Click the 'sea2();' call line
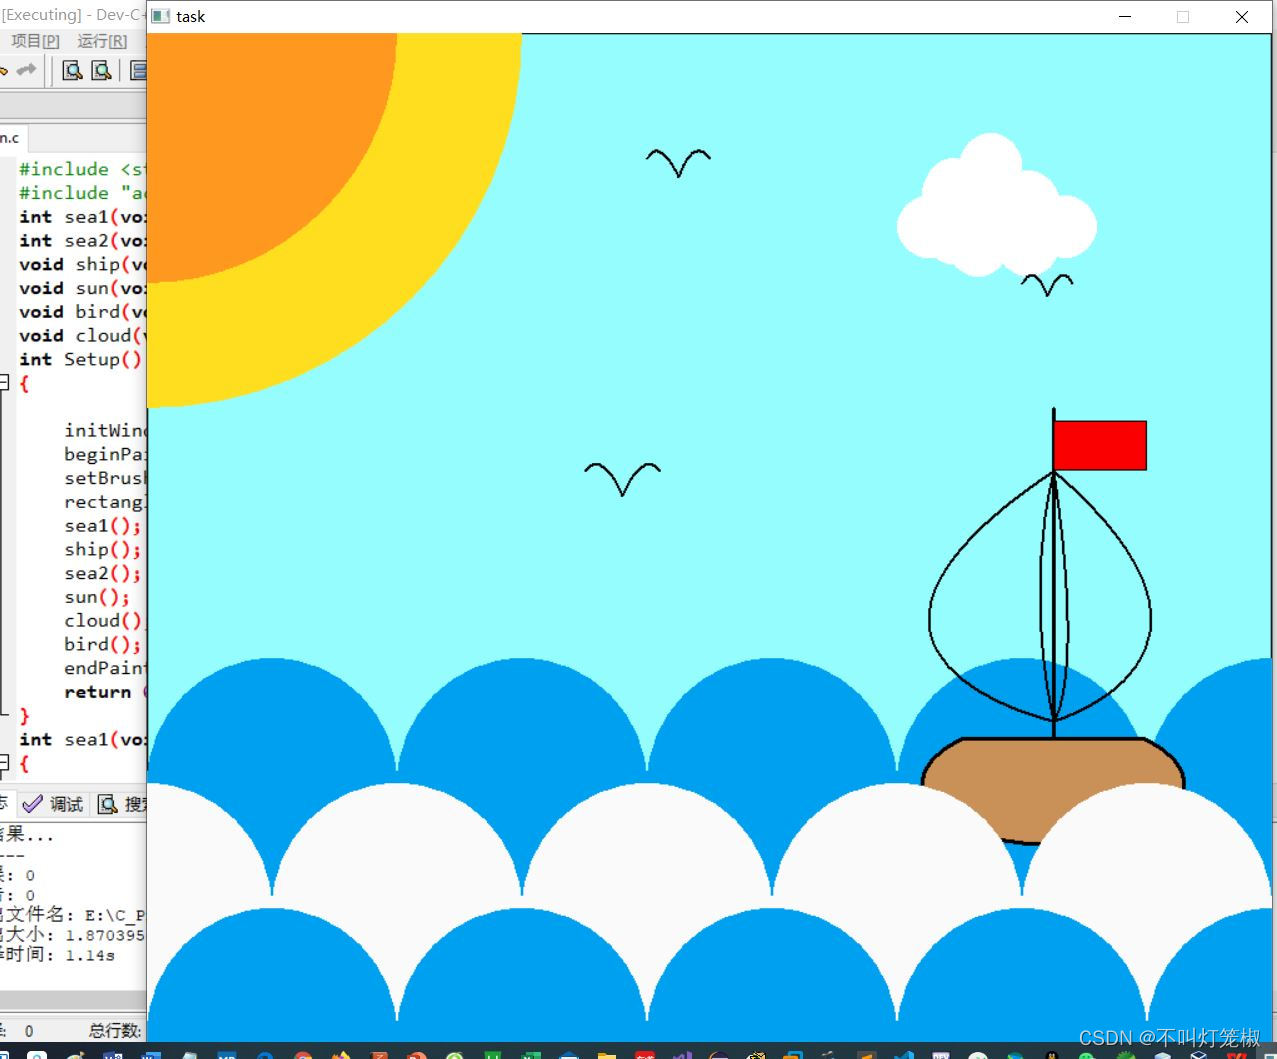The image size is (1277, 1059). (103, 573)
